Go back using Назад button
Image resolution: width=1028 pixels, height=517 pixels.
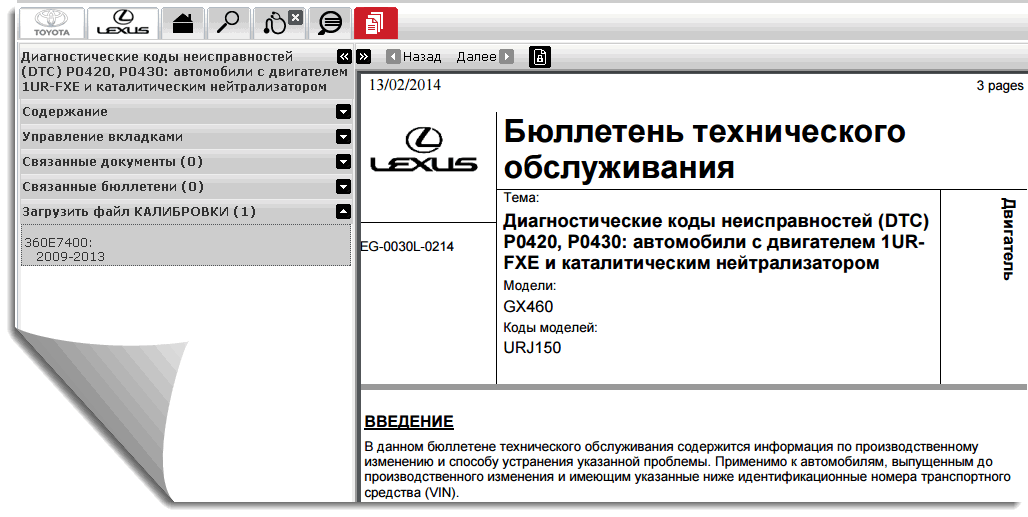(414, 57)
